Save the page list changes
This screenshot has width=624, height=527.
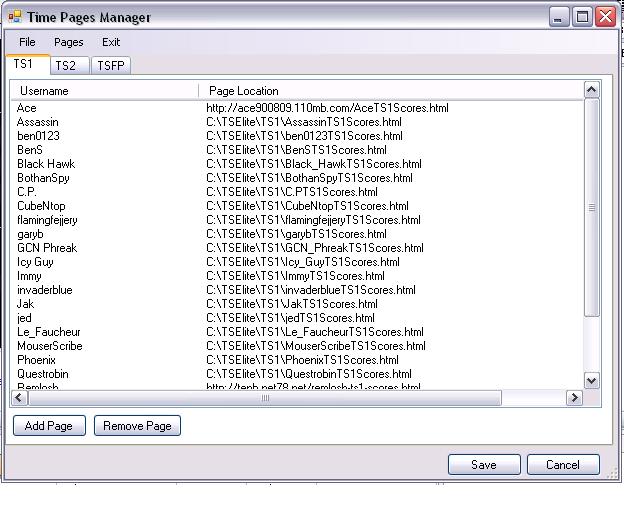coord(484,464)
